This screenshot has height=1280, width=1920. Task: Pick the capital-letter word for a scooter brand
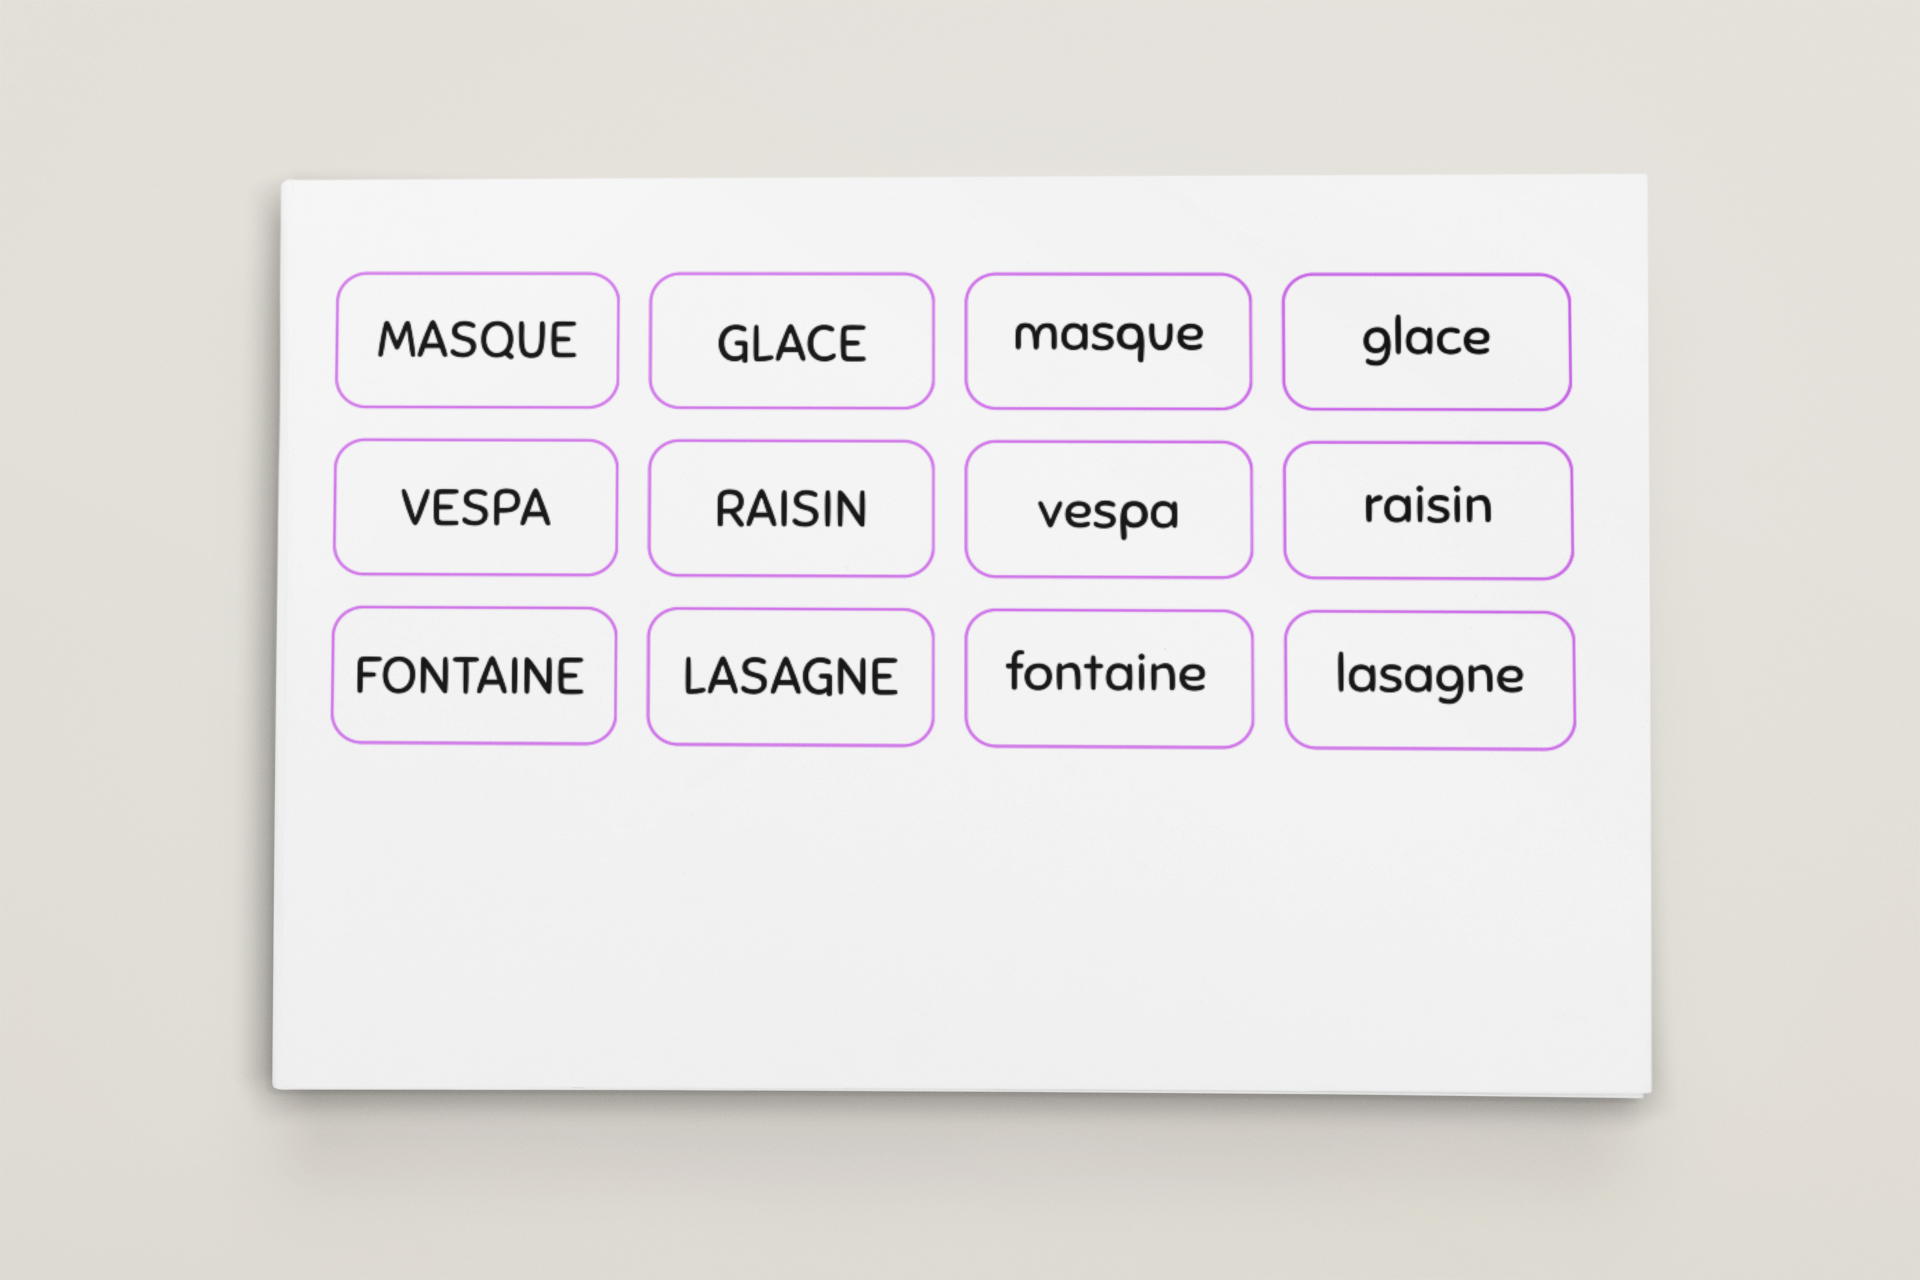tap(475, 507)
